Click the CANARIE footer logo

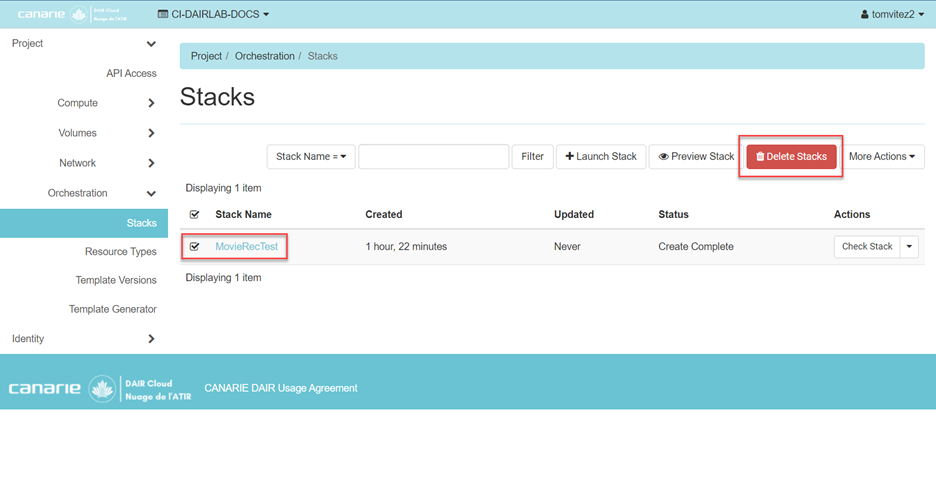[100, 388]
